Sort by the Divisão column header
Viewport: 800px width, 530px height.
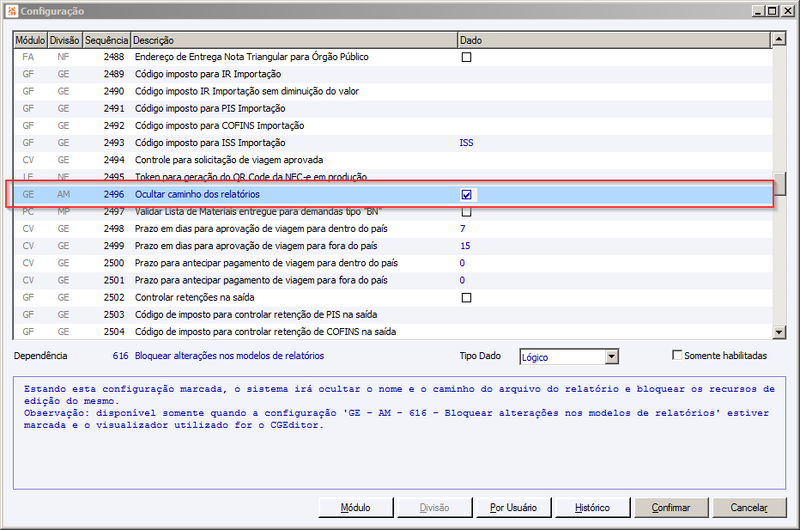coord(65,40)
